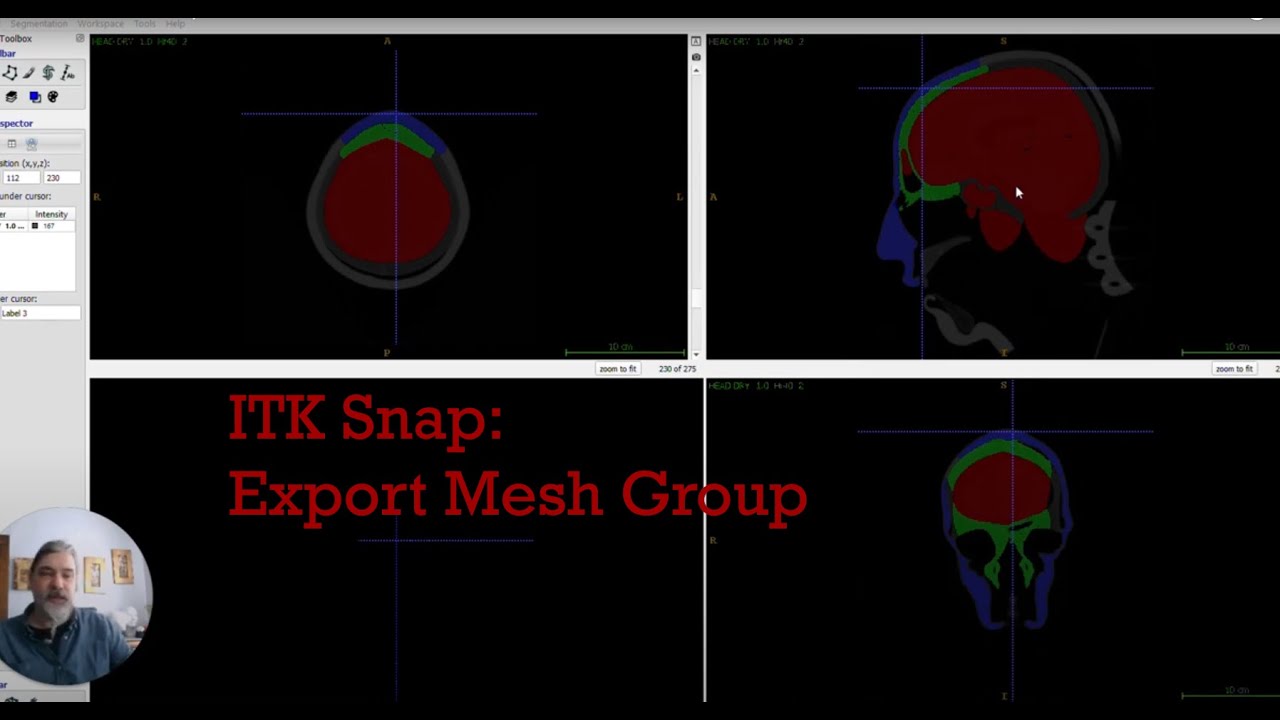Screen dimensions: 1280x720
Task: Click the Label 3 field under cursor
Action: pyautogui.click(x=39, y=313)
